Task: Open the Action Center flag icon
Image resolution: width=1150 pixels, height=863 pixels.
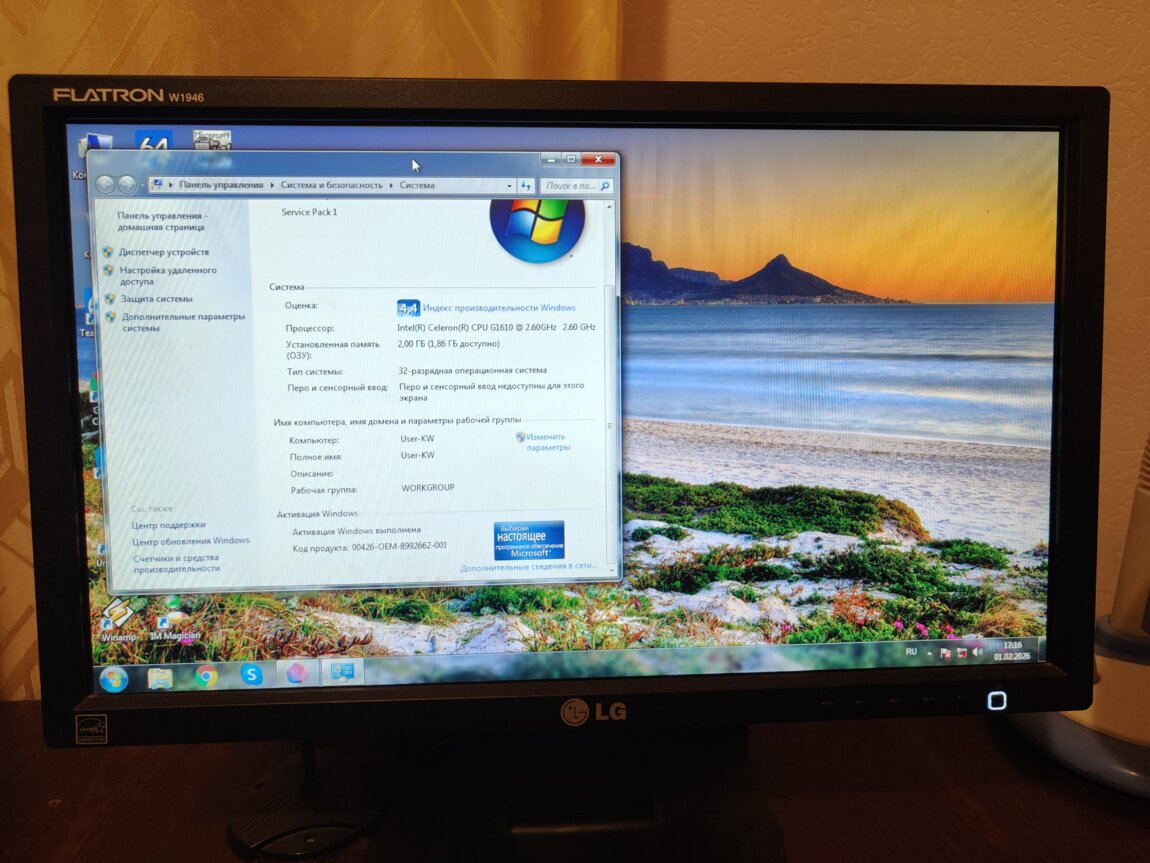Action: 945,653
